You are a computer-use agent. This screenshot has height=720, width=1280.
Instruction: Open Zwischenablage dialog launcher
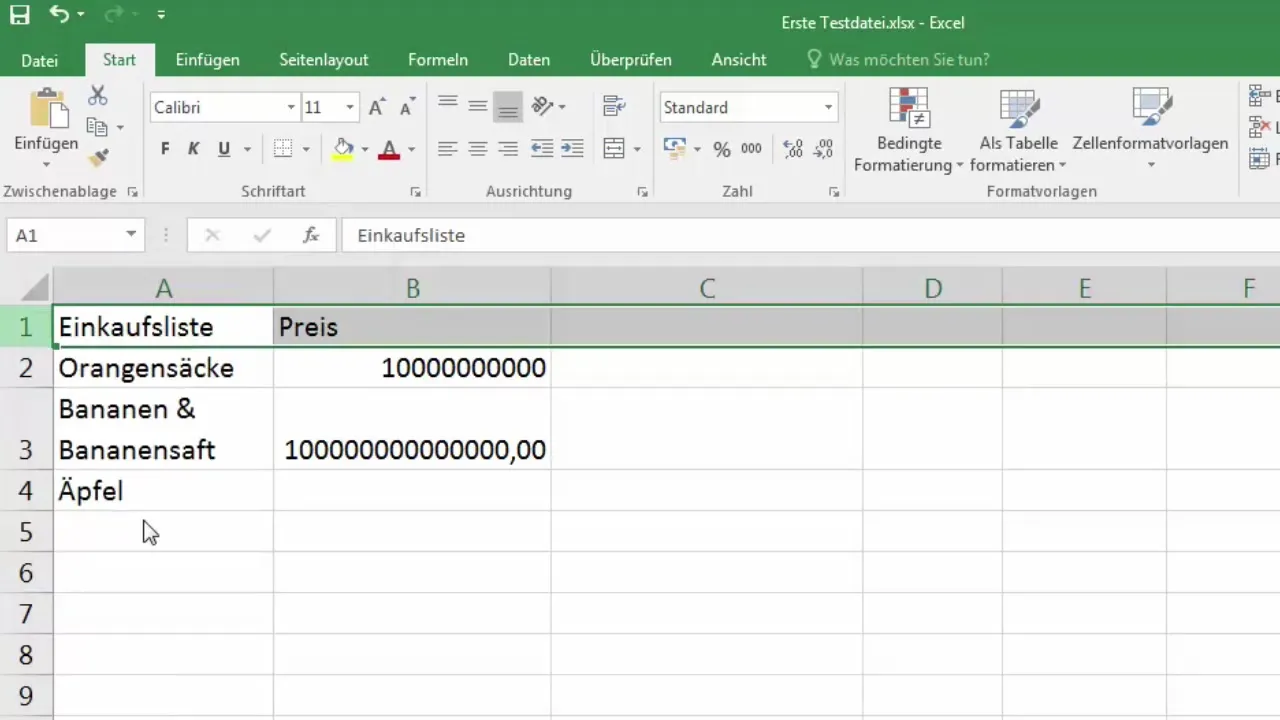132,192
